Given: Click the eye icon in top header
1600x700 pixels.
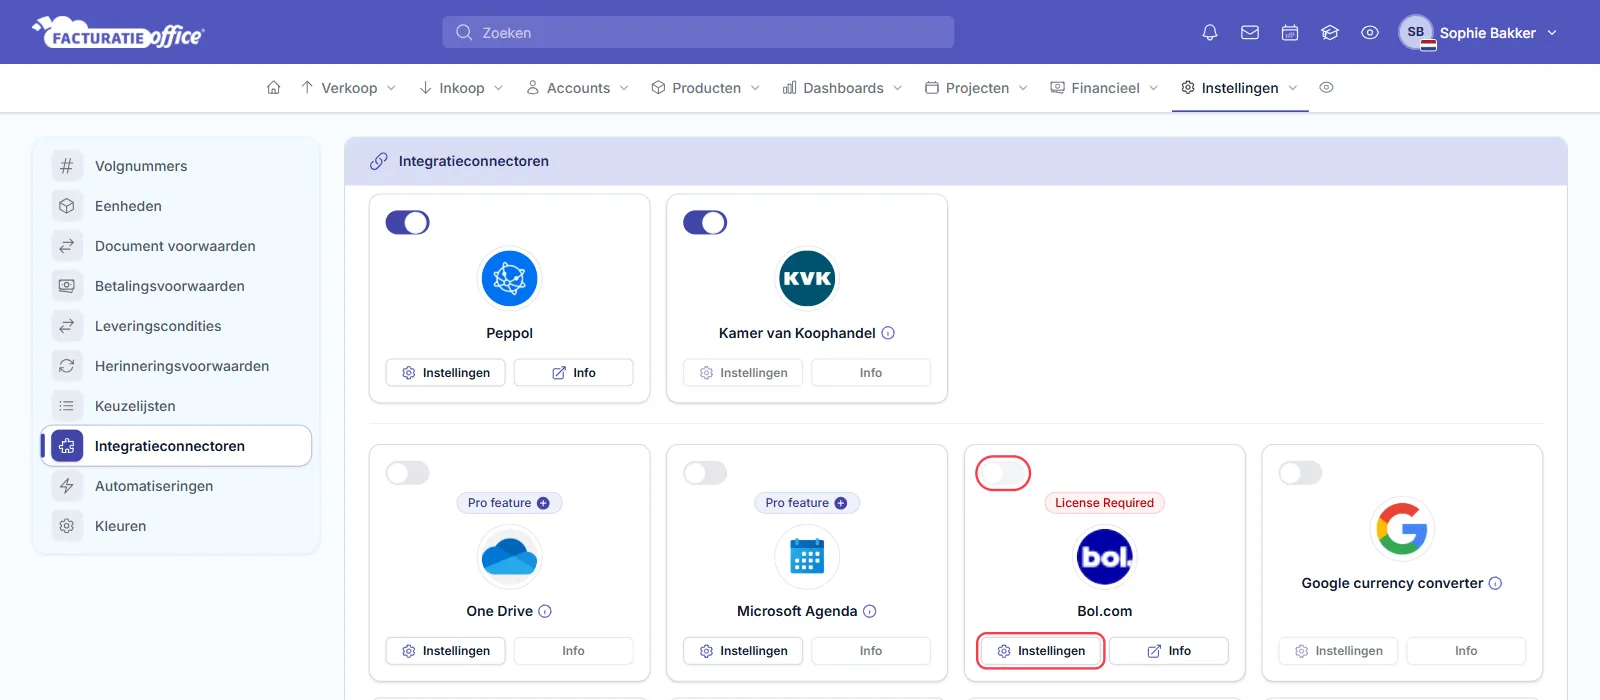Looking at the screenshot, I should click(x=1370, y=32).
